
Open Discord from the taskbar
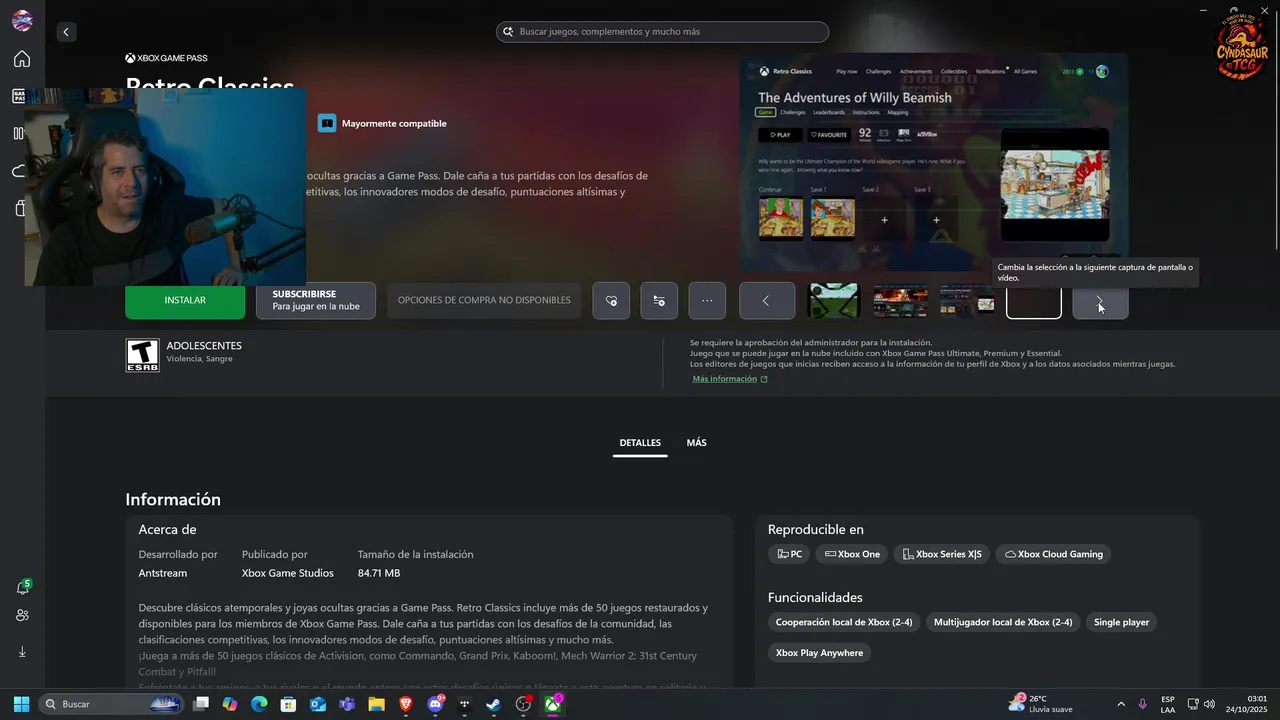tap(436, 704)
